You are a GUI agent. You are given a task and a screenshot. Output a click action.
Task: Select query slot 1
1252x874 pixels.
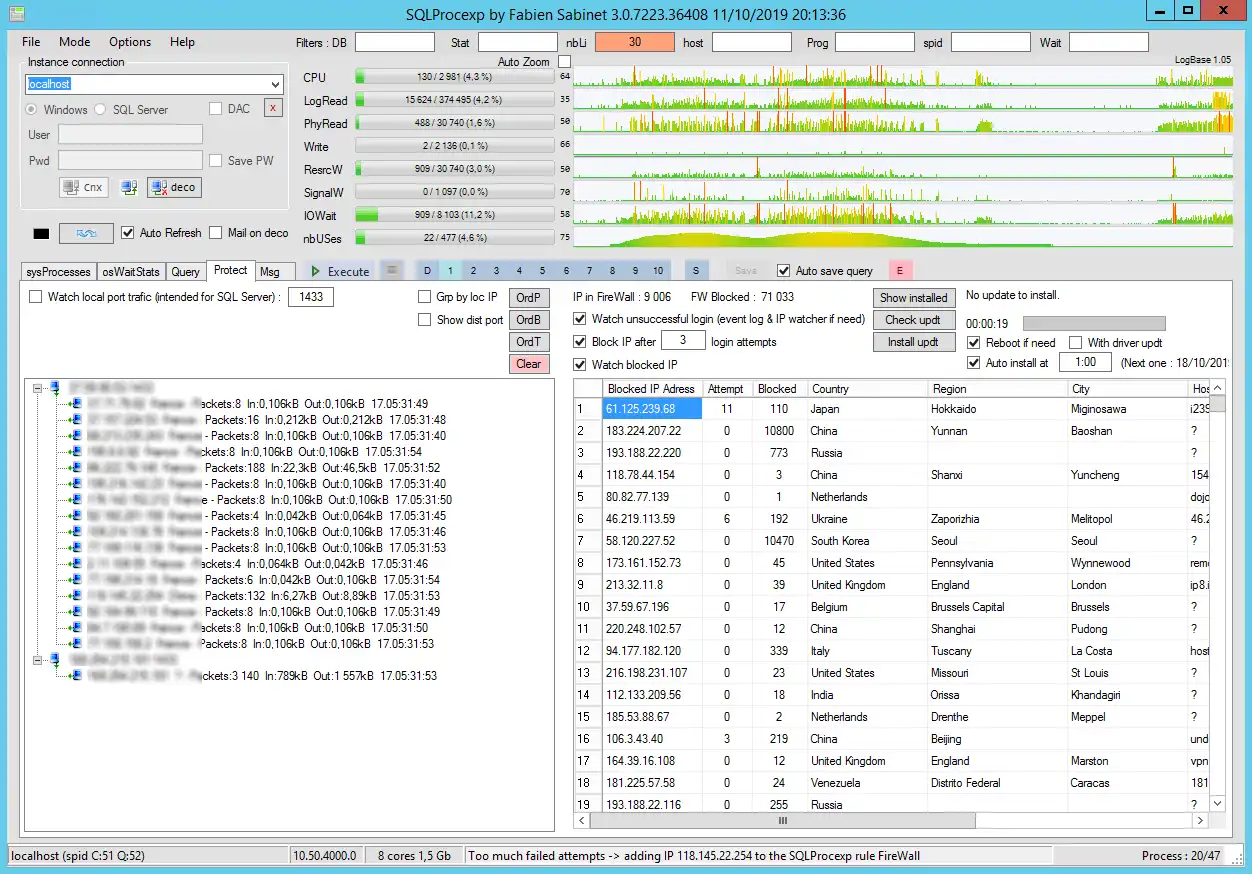coord(450,271)
